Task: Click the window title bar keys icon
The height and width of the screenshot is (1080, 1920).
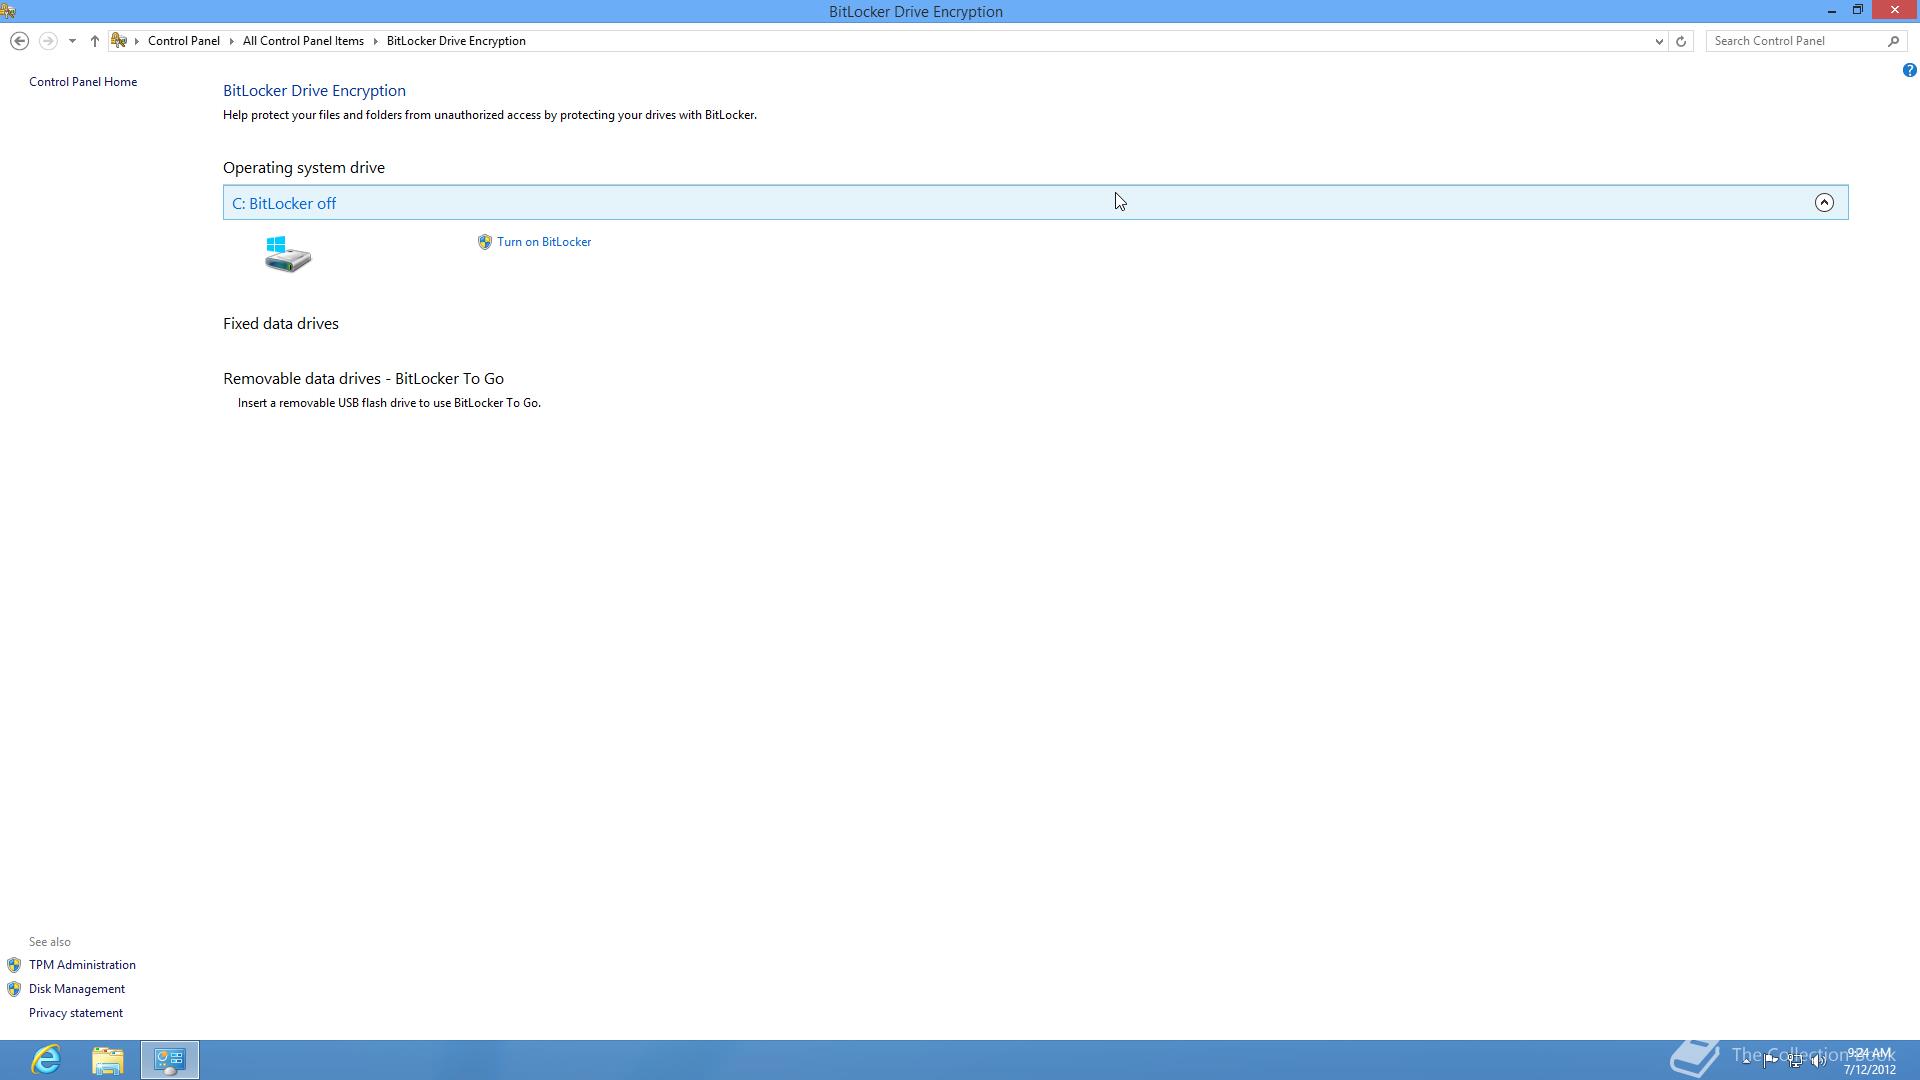Action: [8, 11]
